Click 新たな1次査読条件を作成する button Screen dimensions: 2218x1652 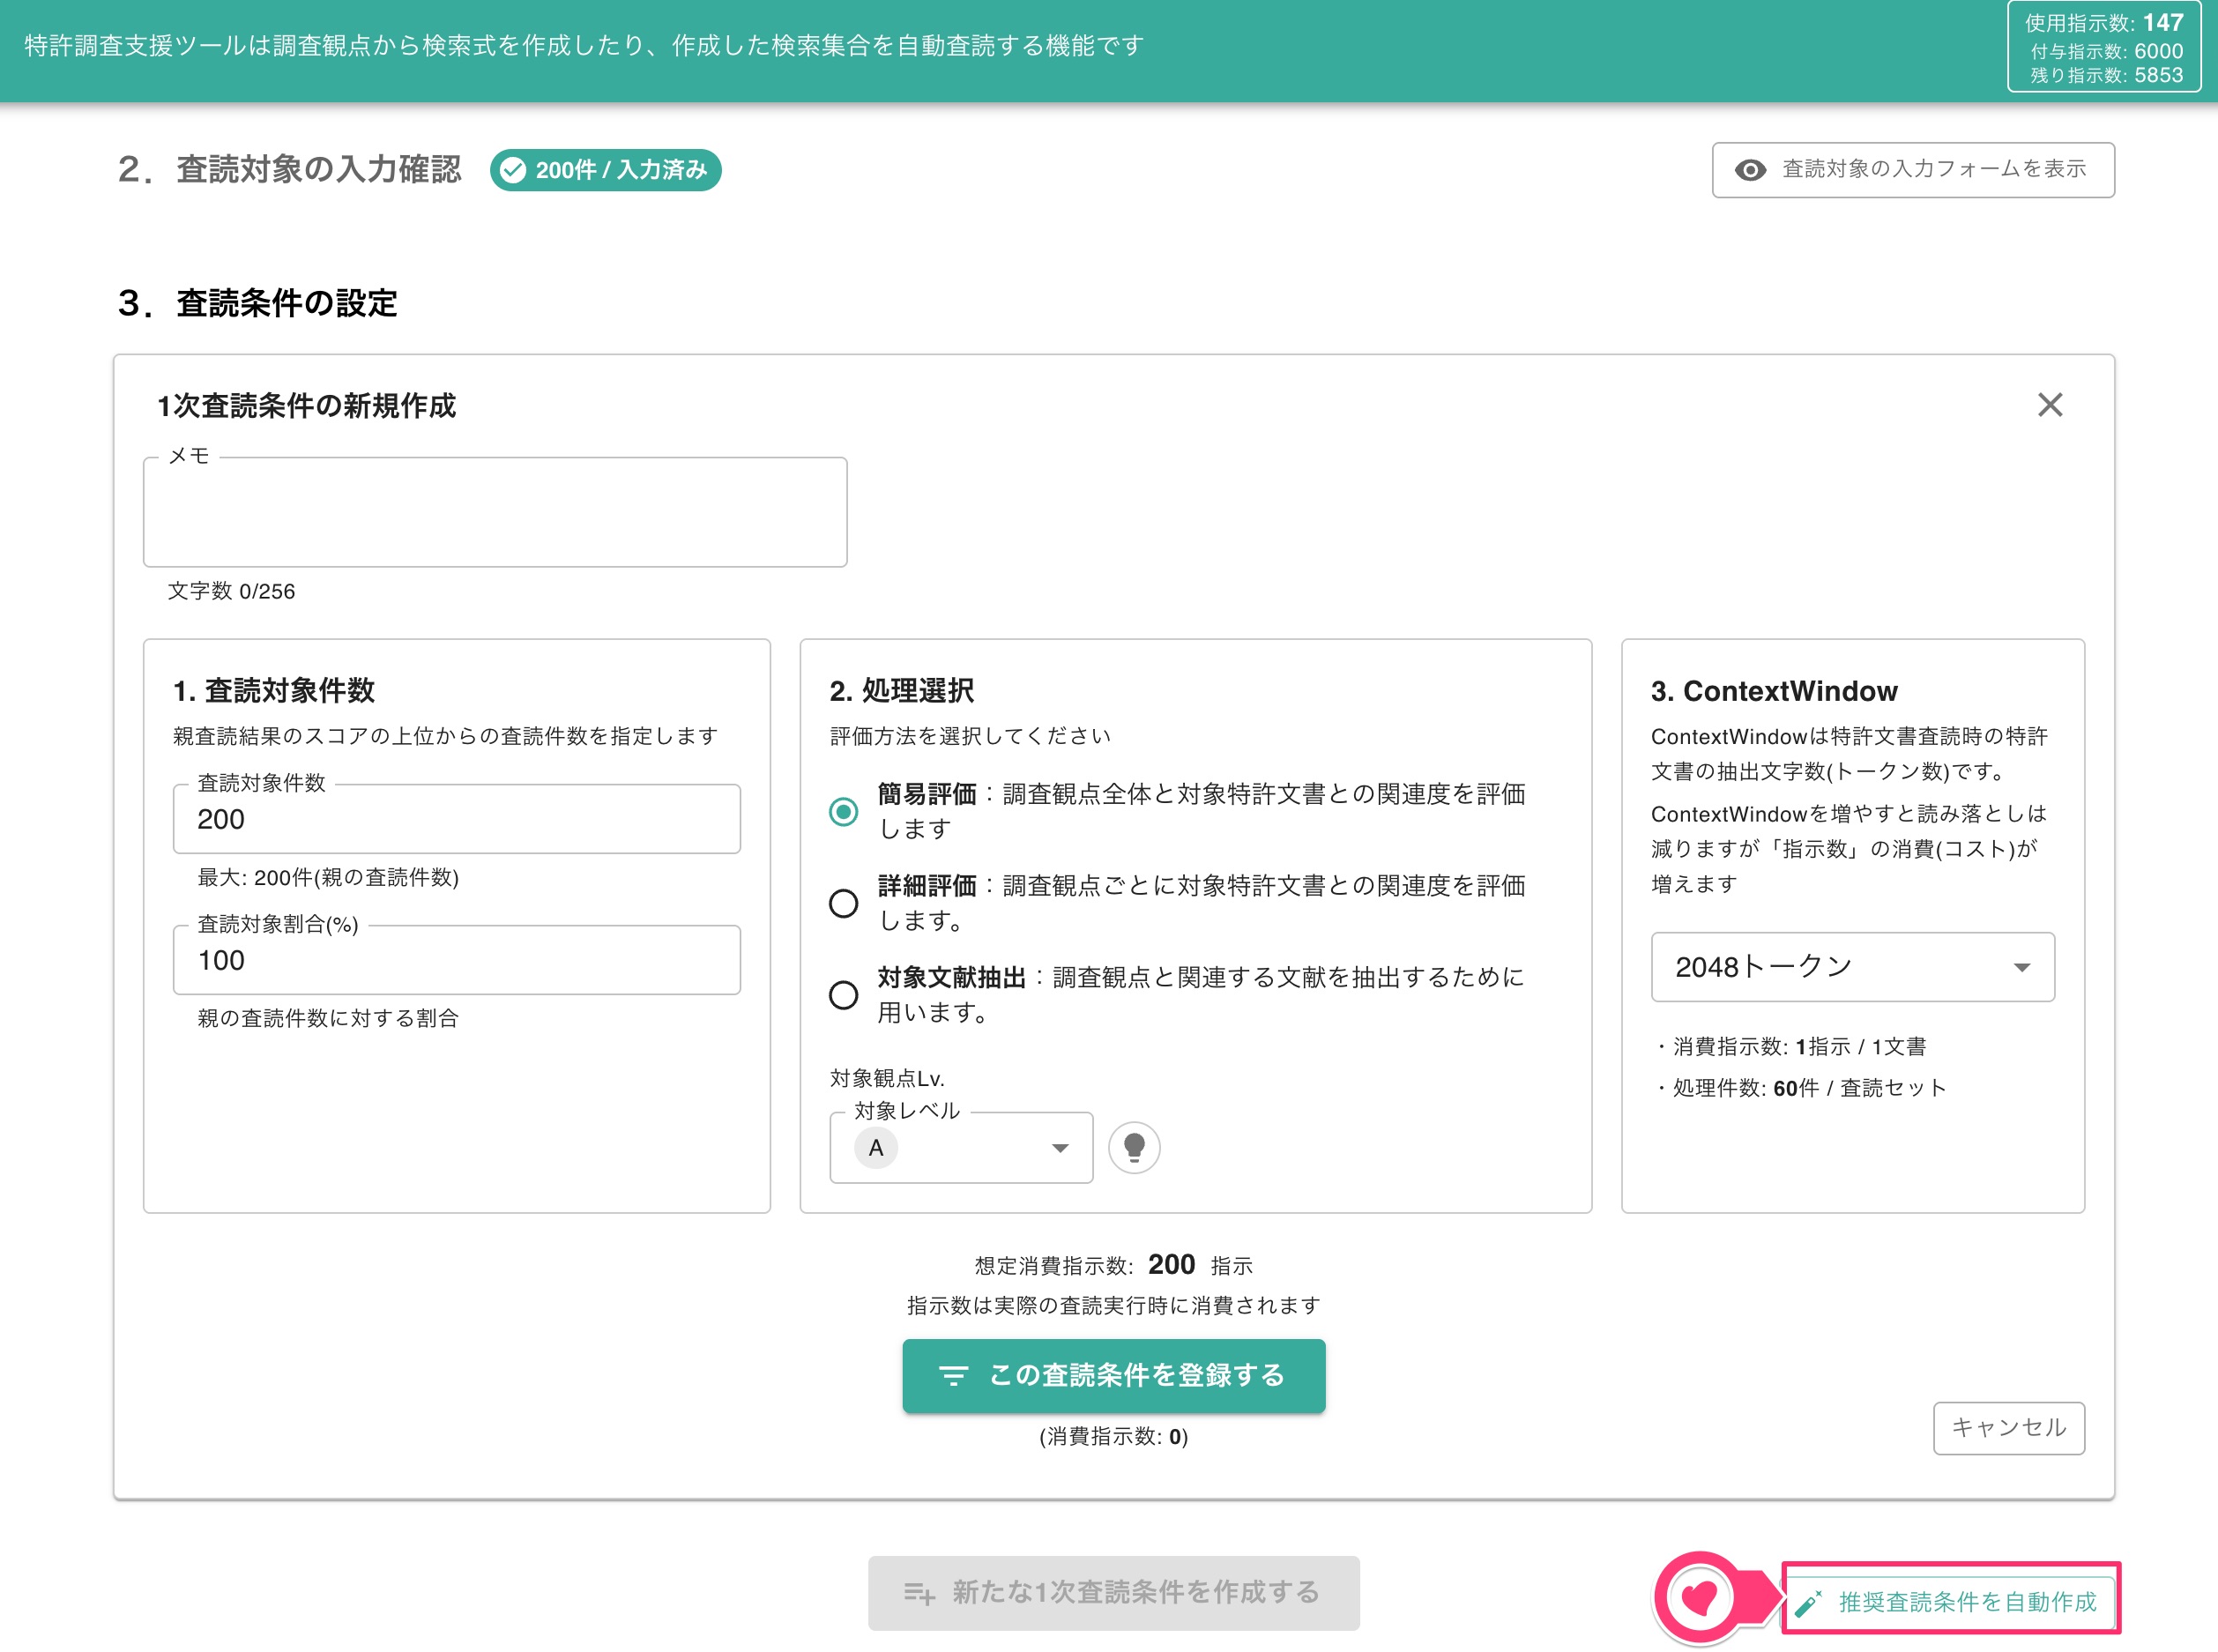1113,1593
